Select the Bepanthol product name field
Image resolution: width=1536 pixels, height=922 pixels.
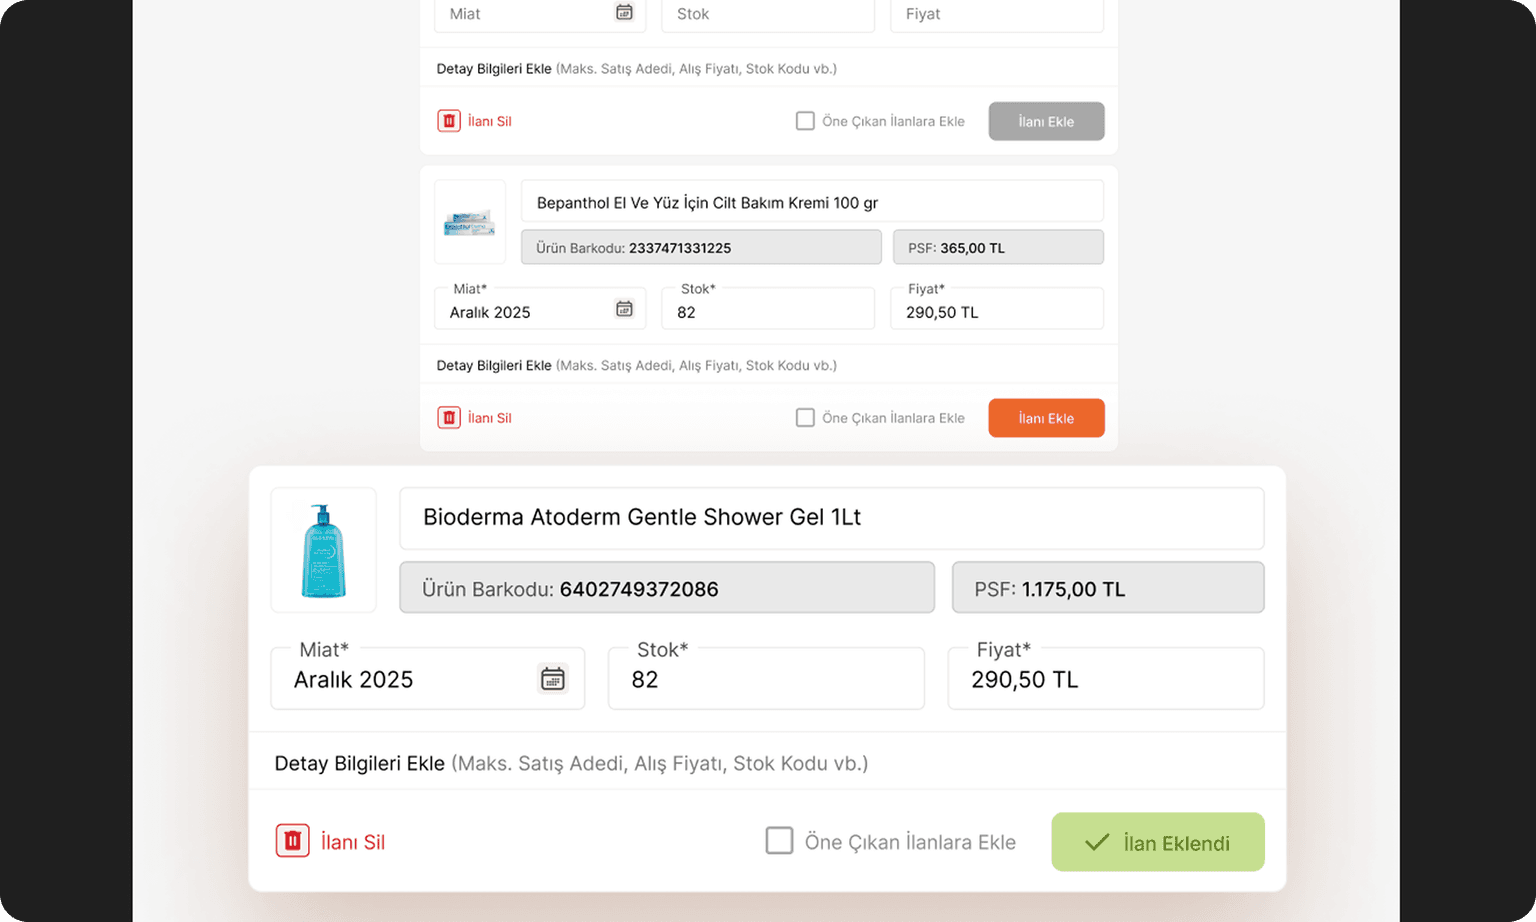point(811,201)
